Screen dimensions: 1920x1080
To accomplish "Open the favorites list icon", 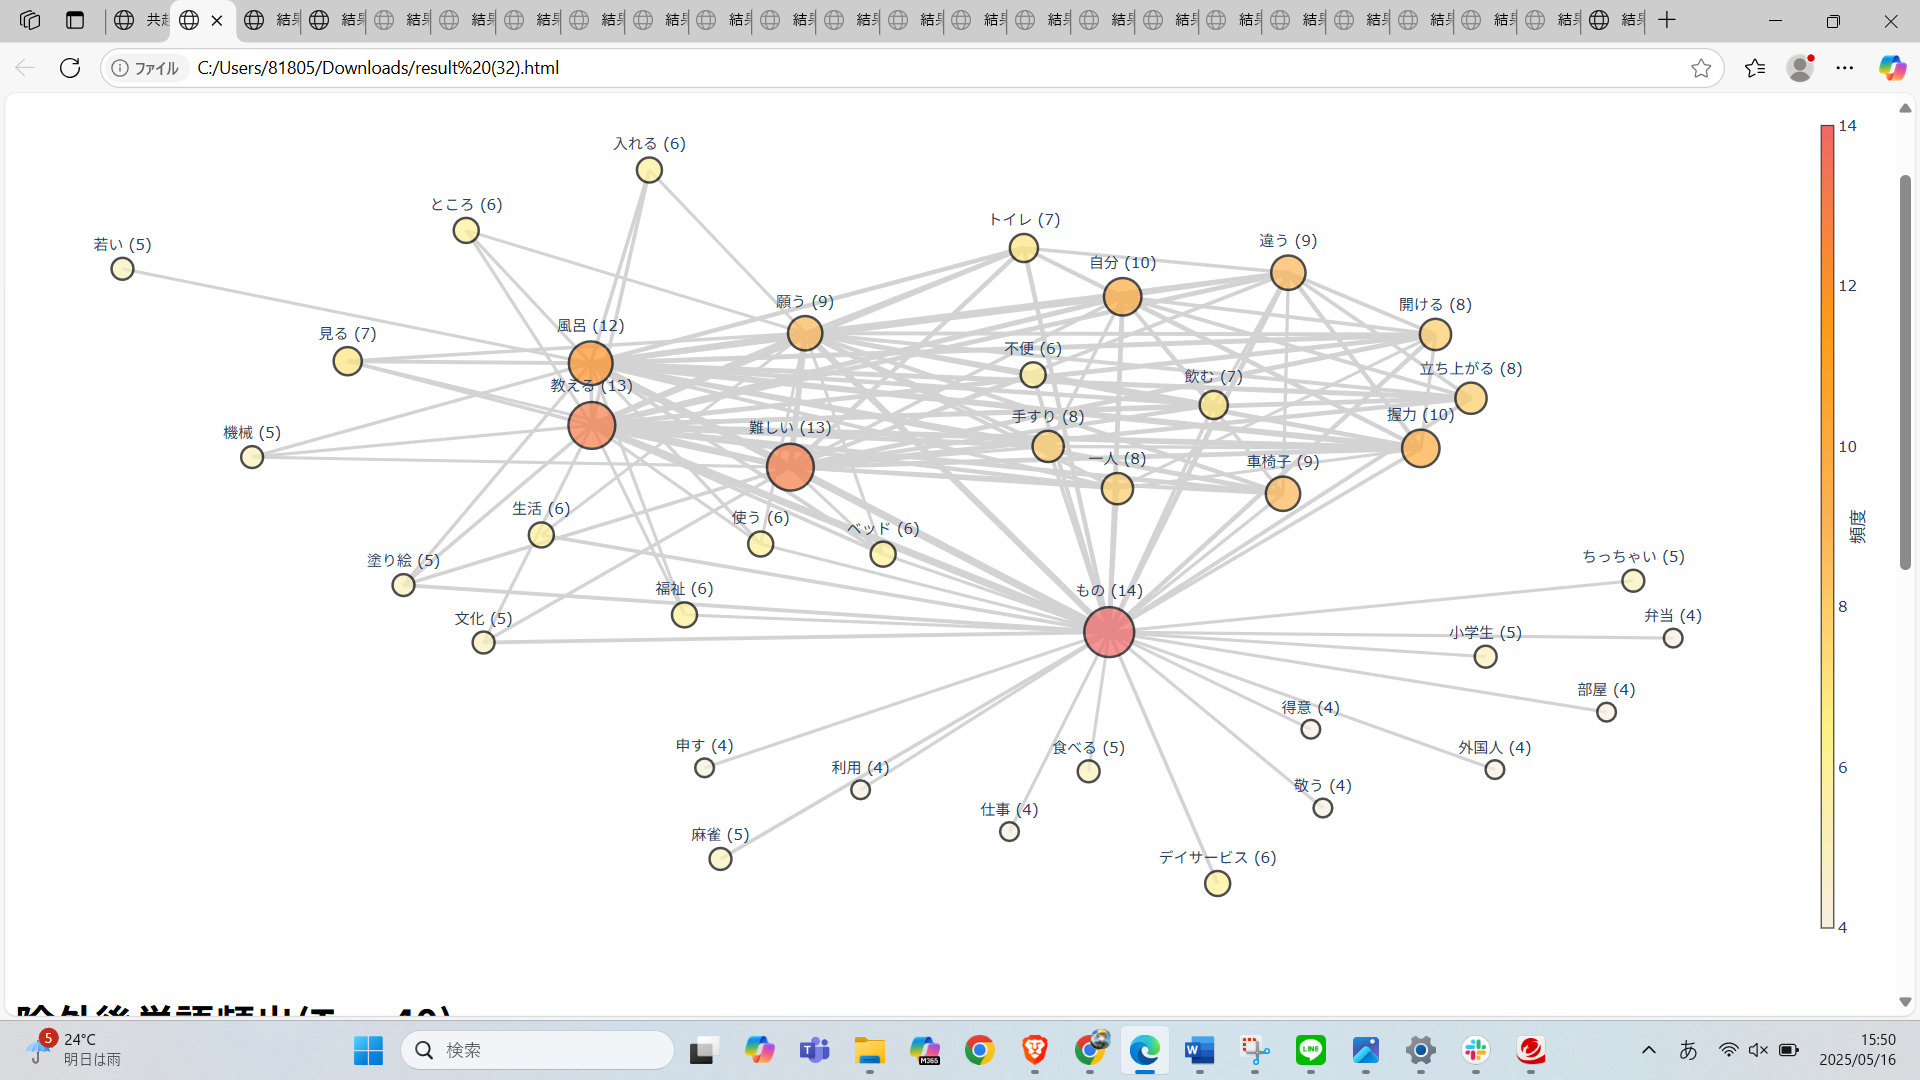I will 1755,68.
